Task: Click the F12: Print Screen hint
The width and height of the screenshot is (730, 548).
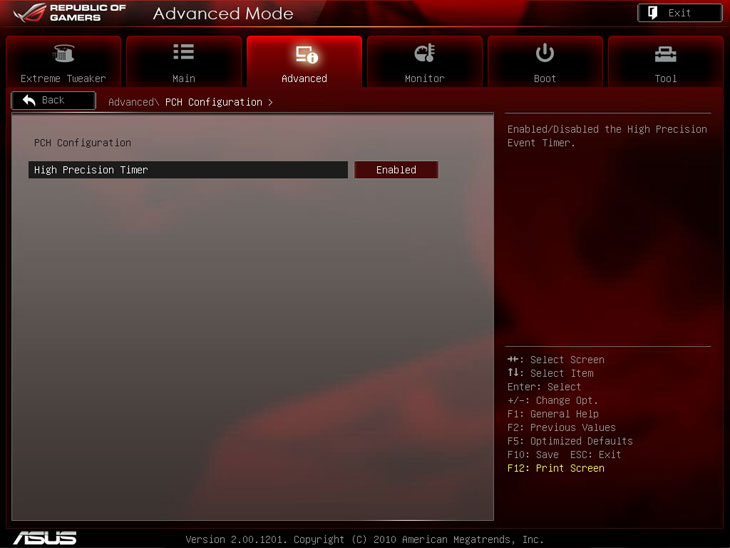Action: [x=555, y=468]
